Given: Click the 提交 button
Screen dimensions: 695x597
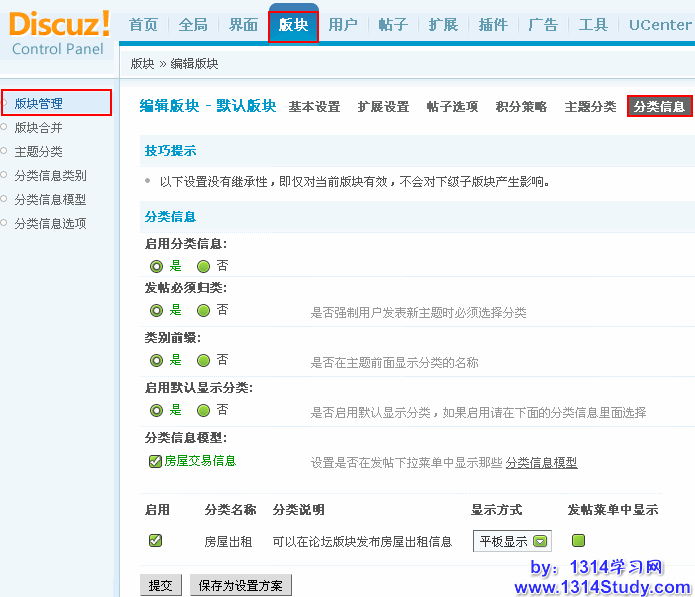Looking at the screenshot, I should pyautogui.click(x=160, y=586).
